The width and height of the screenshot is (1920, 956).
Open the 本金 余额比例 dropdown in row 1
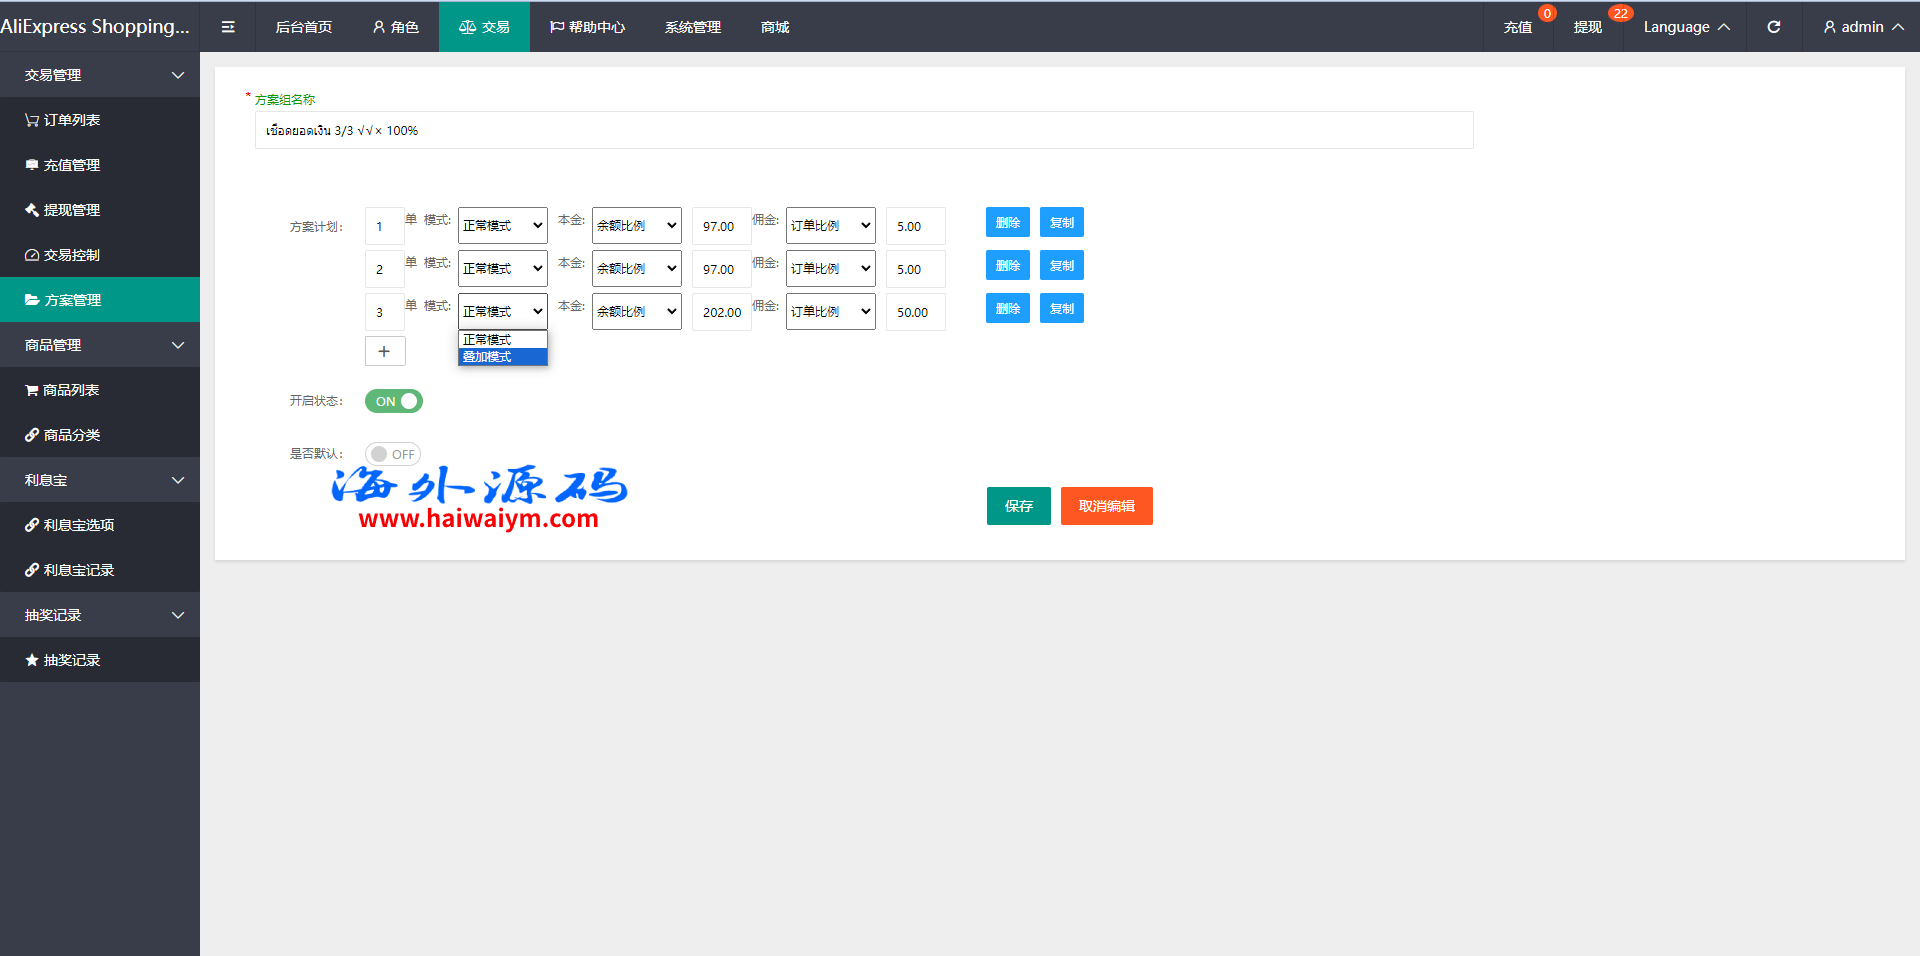click(636, 226)
